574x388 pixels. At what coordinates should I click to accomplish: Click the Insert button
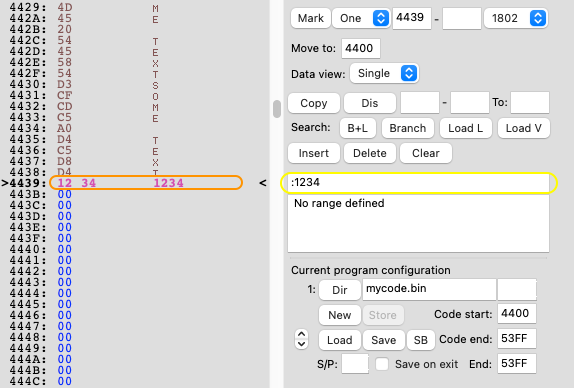tap(314, 153)
